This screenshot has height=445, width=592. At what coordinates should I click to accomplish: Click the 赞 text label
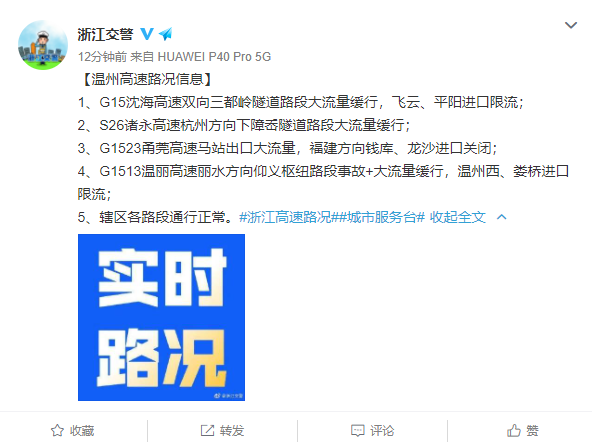coord(532,431)
